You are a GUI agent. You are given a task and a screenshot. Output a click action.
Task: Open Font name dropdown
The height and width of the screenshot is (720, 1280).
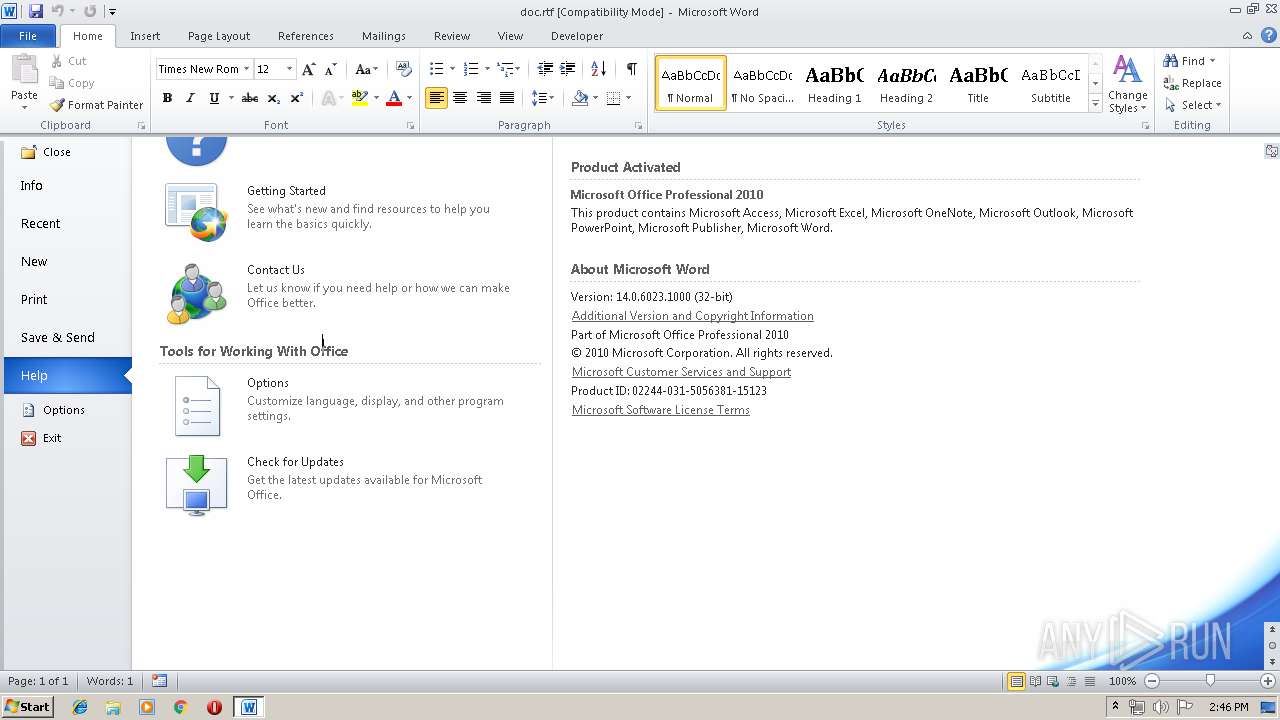(246, 69)
